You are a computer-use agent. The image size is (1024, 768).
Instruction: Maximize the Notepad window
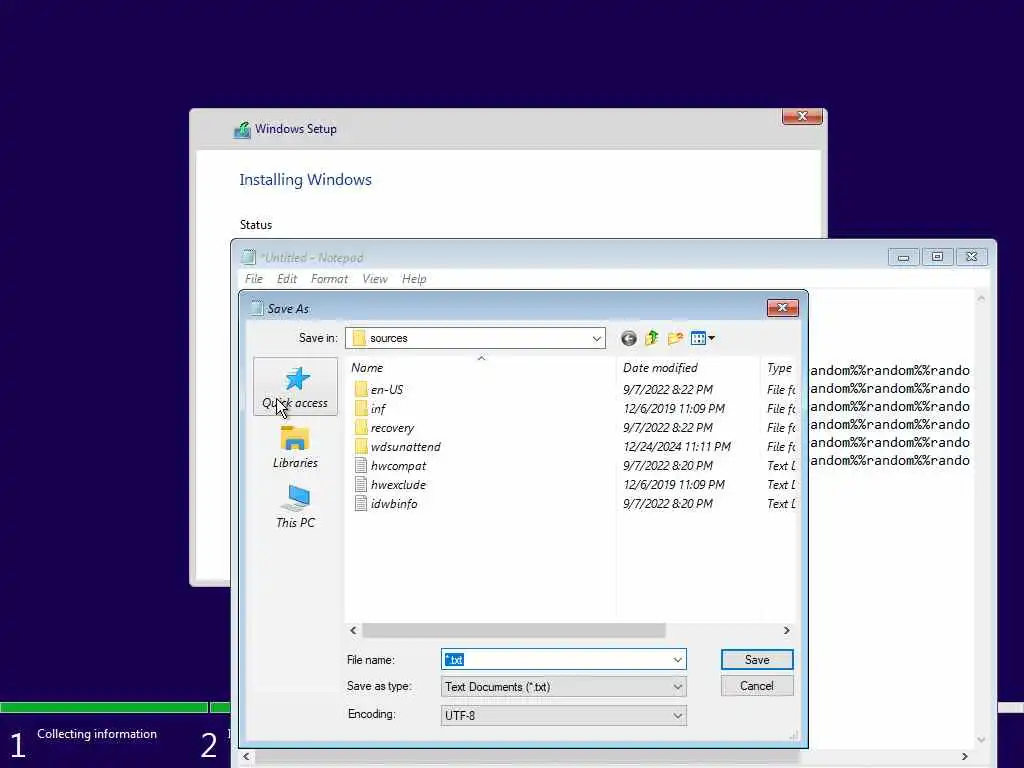[x=937, y=257]
